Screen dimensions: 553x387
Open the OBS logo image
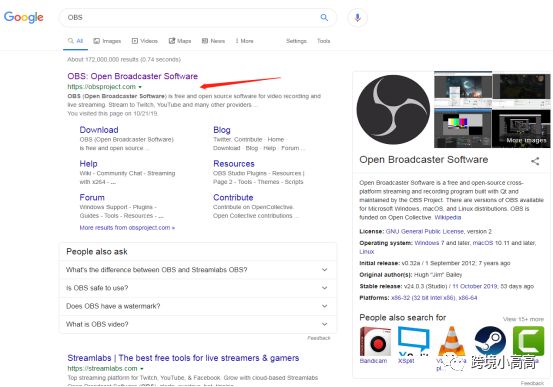[393, 109]
